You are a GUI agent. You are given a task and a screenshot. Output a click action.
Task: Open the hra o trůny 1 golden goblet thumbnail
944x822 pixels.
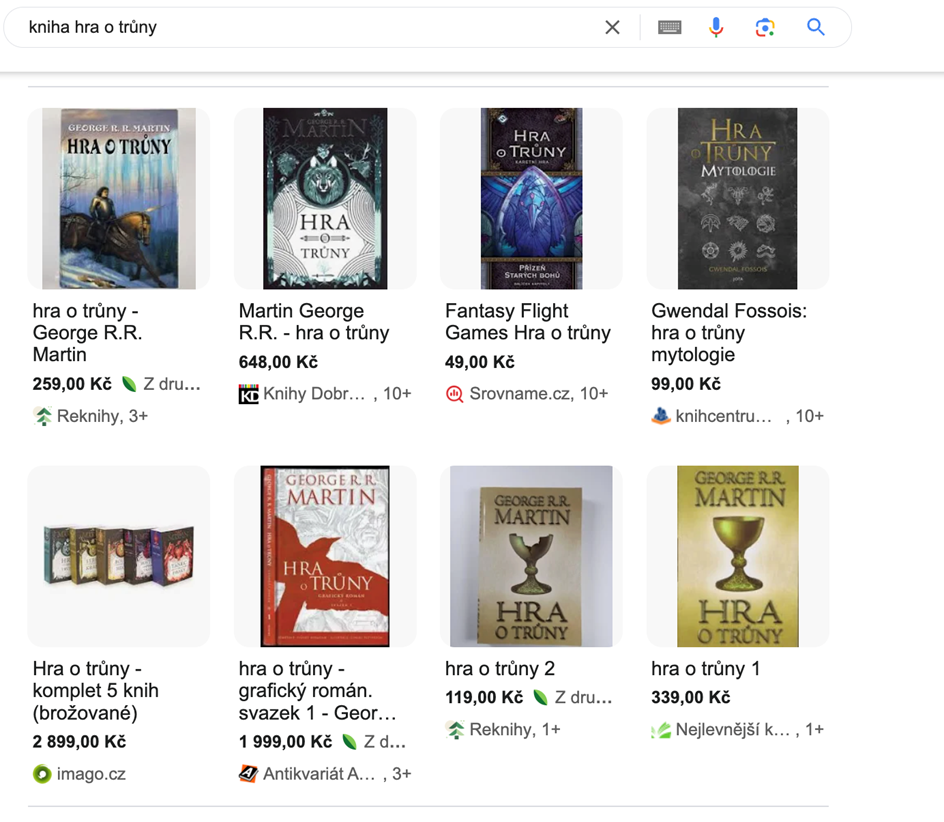[x=738, y=556]
